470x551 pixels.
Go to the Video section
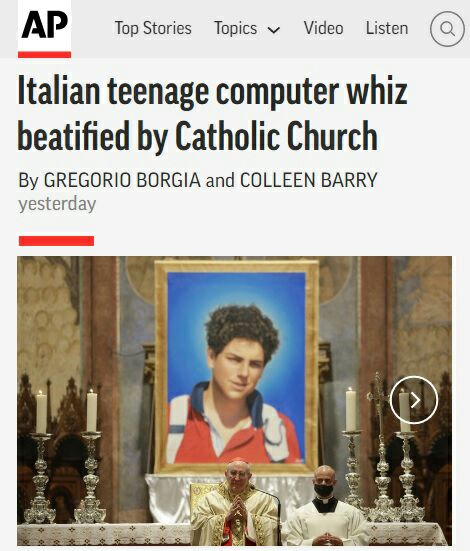[323, 28]
